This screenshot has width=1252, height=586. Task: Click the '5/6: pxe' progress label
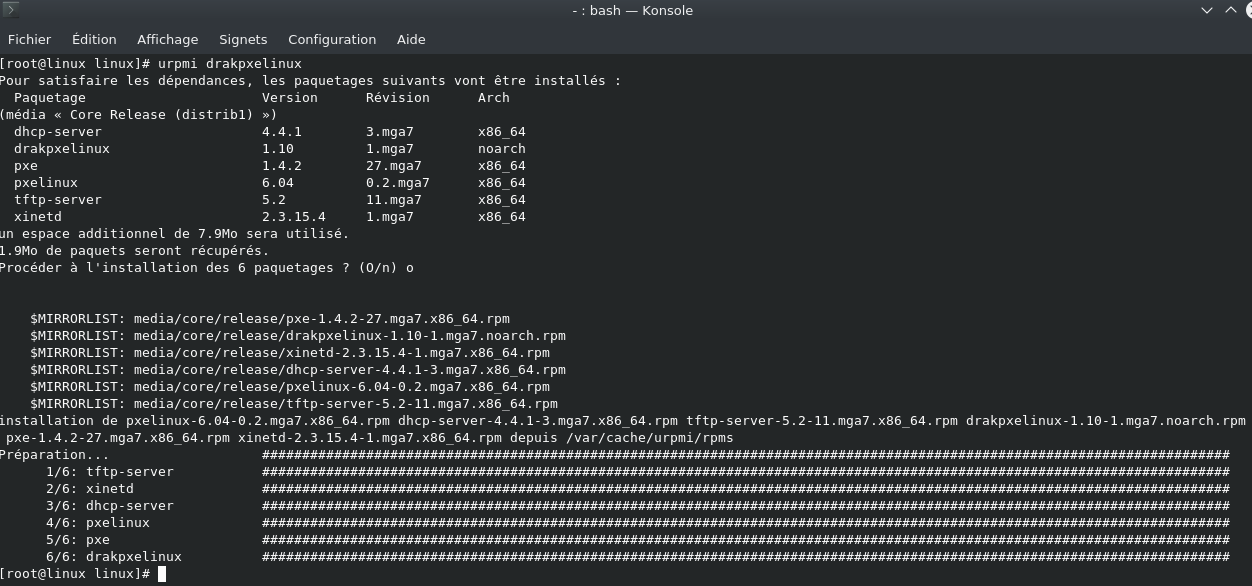point(77,539)
